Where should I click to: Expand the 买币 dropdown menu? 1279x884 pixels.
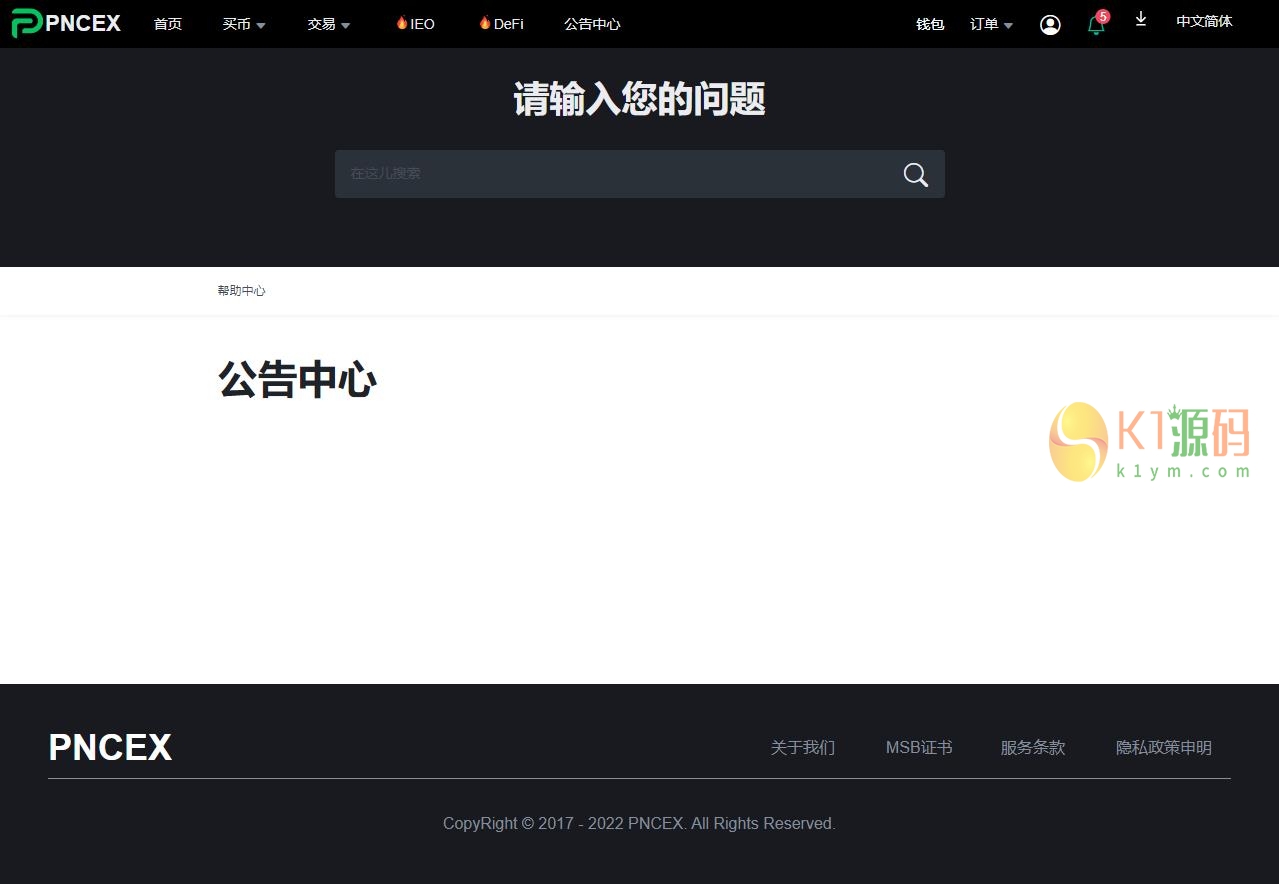[244, 24]
